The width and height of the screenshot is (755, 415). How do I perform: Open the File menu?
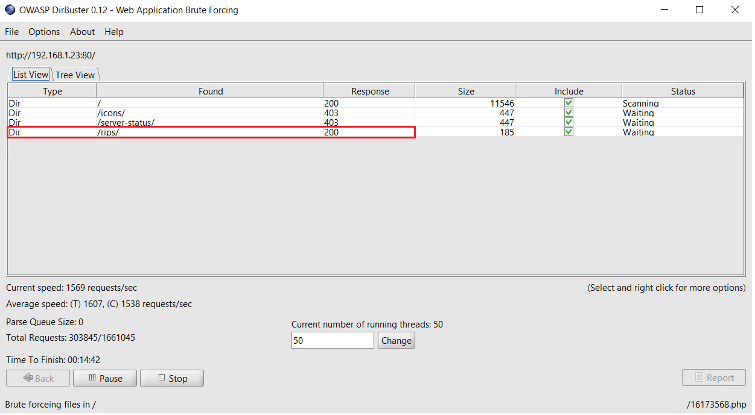12,32
